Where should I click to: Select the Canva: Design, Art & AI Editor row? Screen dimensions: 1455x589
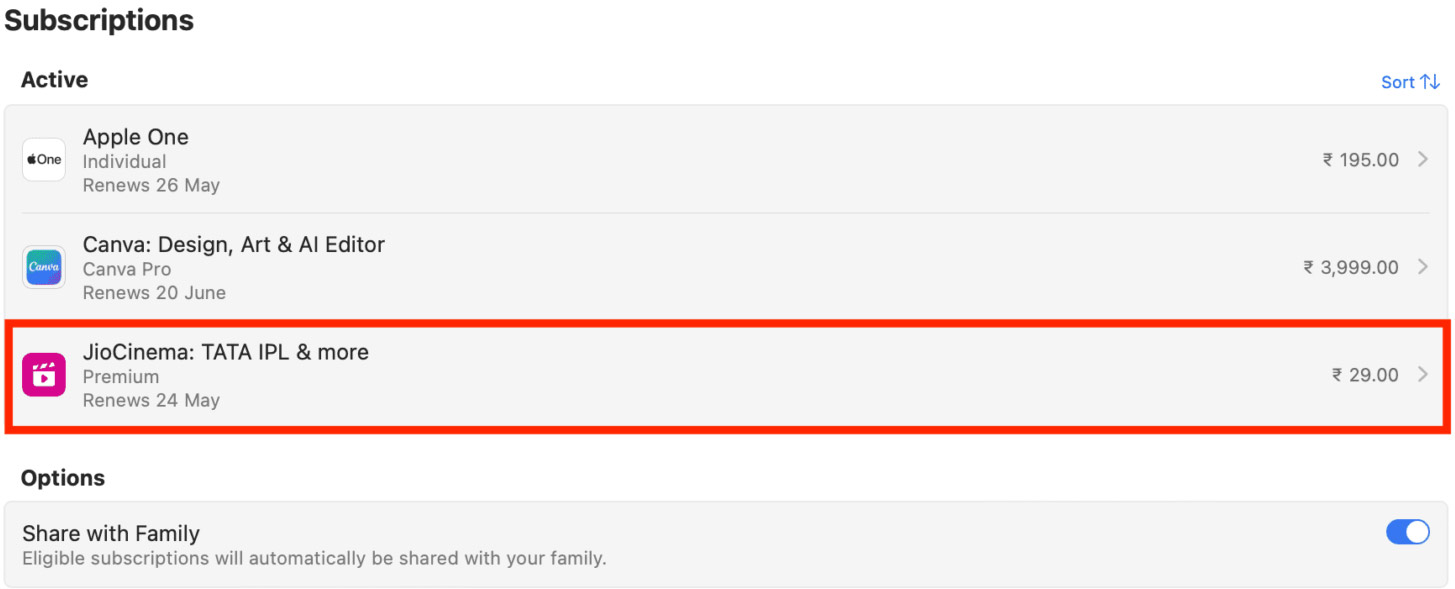tap(700, 267)
